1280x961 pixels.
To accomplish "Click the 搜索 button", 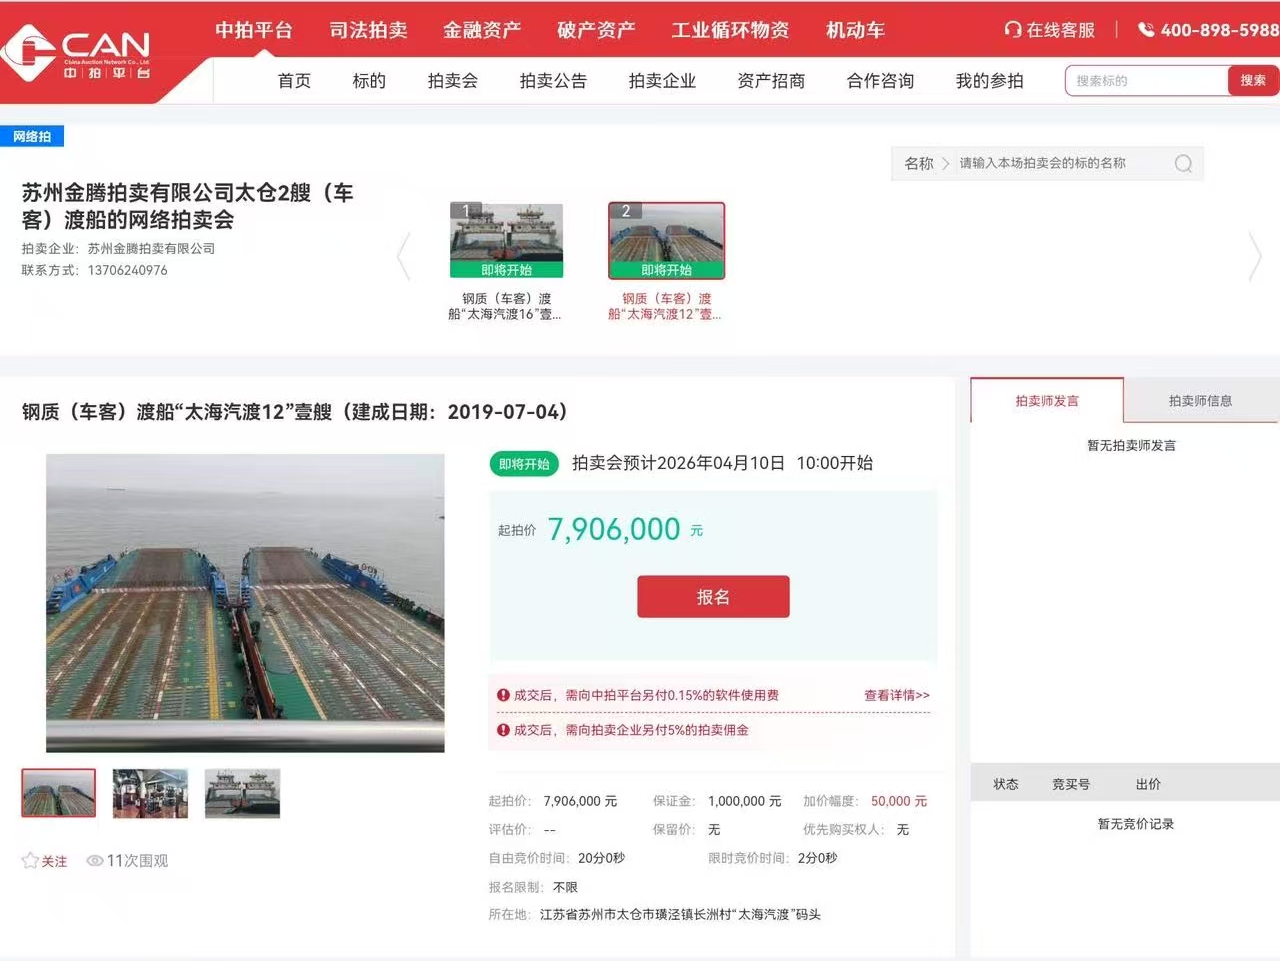I will coord(1253,81).
